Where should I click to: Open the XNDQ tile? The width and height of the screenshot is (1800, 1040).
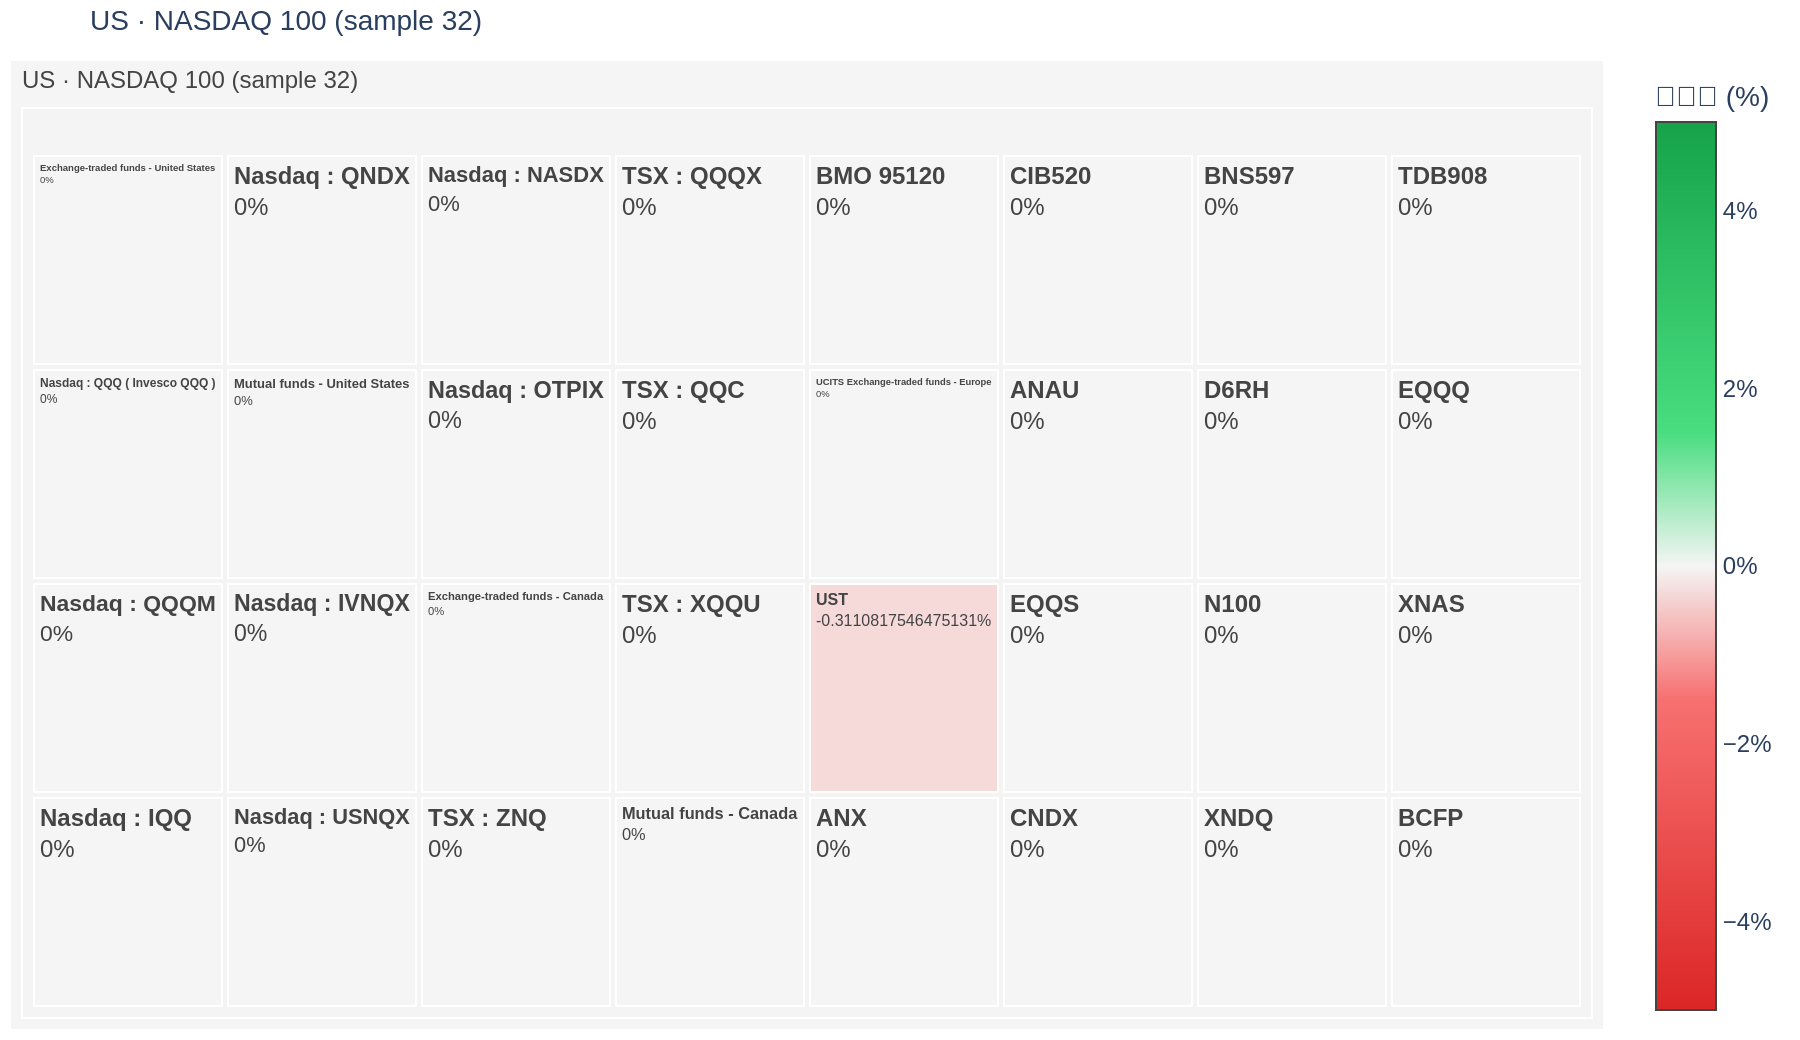tap(1292, 902)
